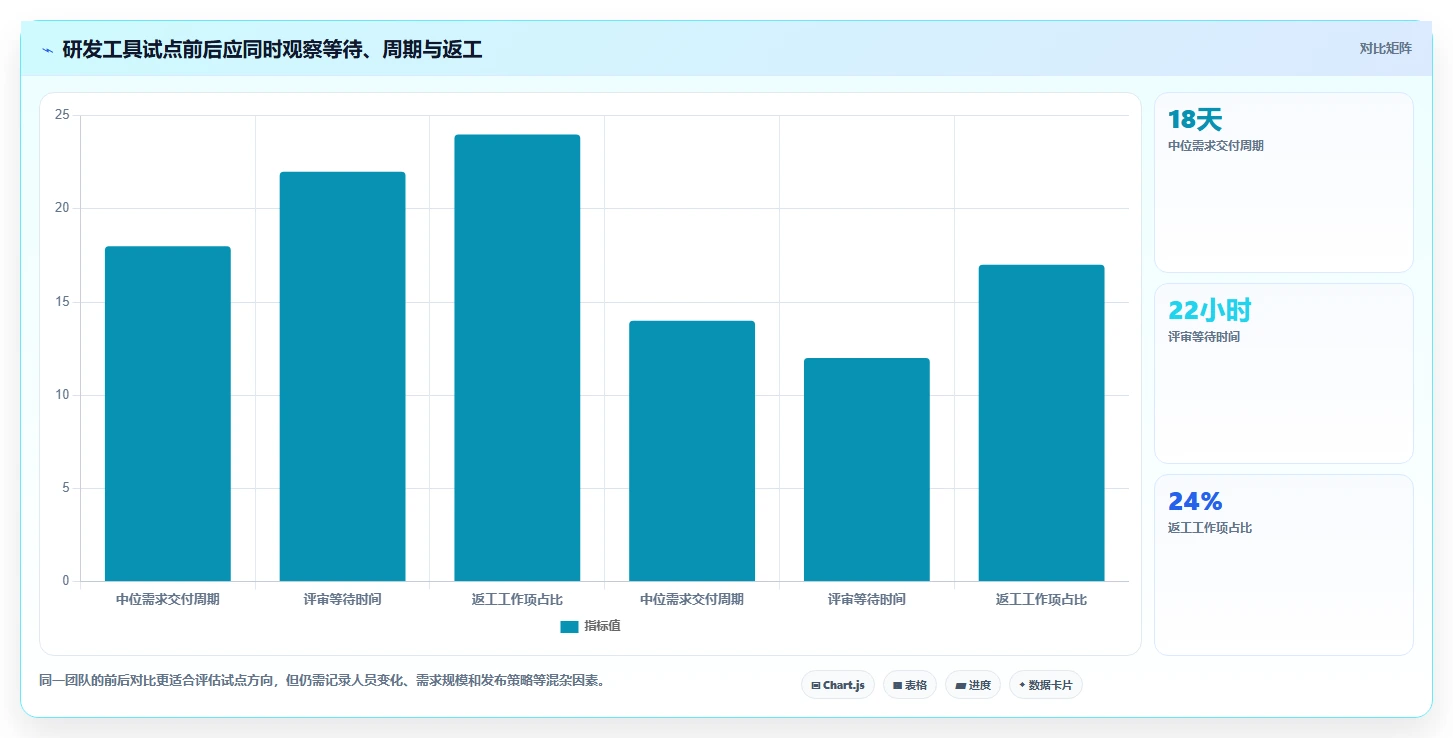Click the y-axis tick label 0
This screenshot has width=1453, height=738.
tap(66, 581)
